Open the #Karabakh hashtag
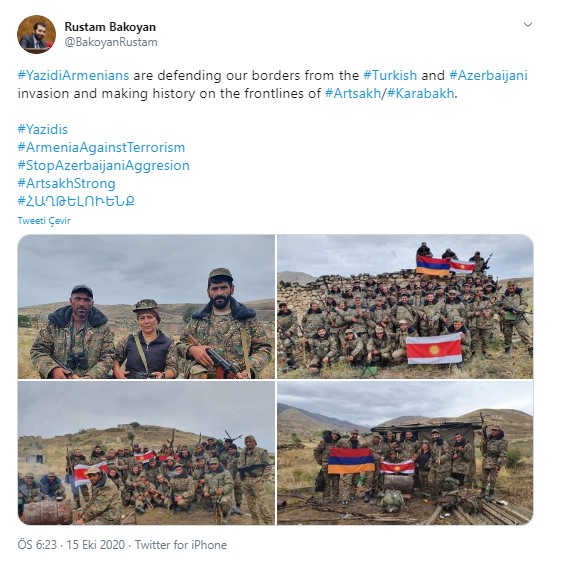Viewport: 563px width, 562px height. 420,94
